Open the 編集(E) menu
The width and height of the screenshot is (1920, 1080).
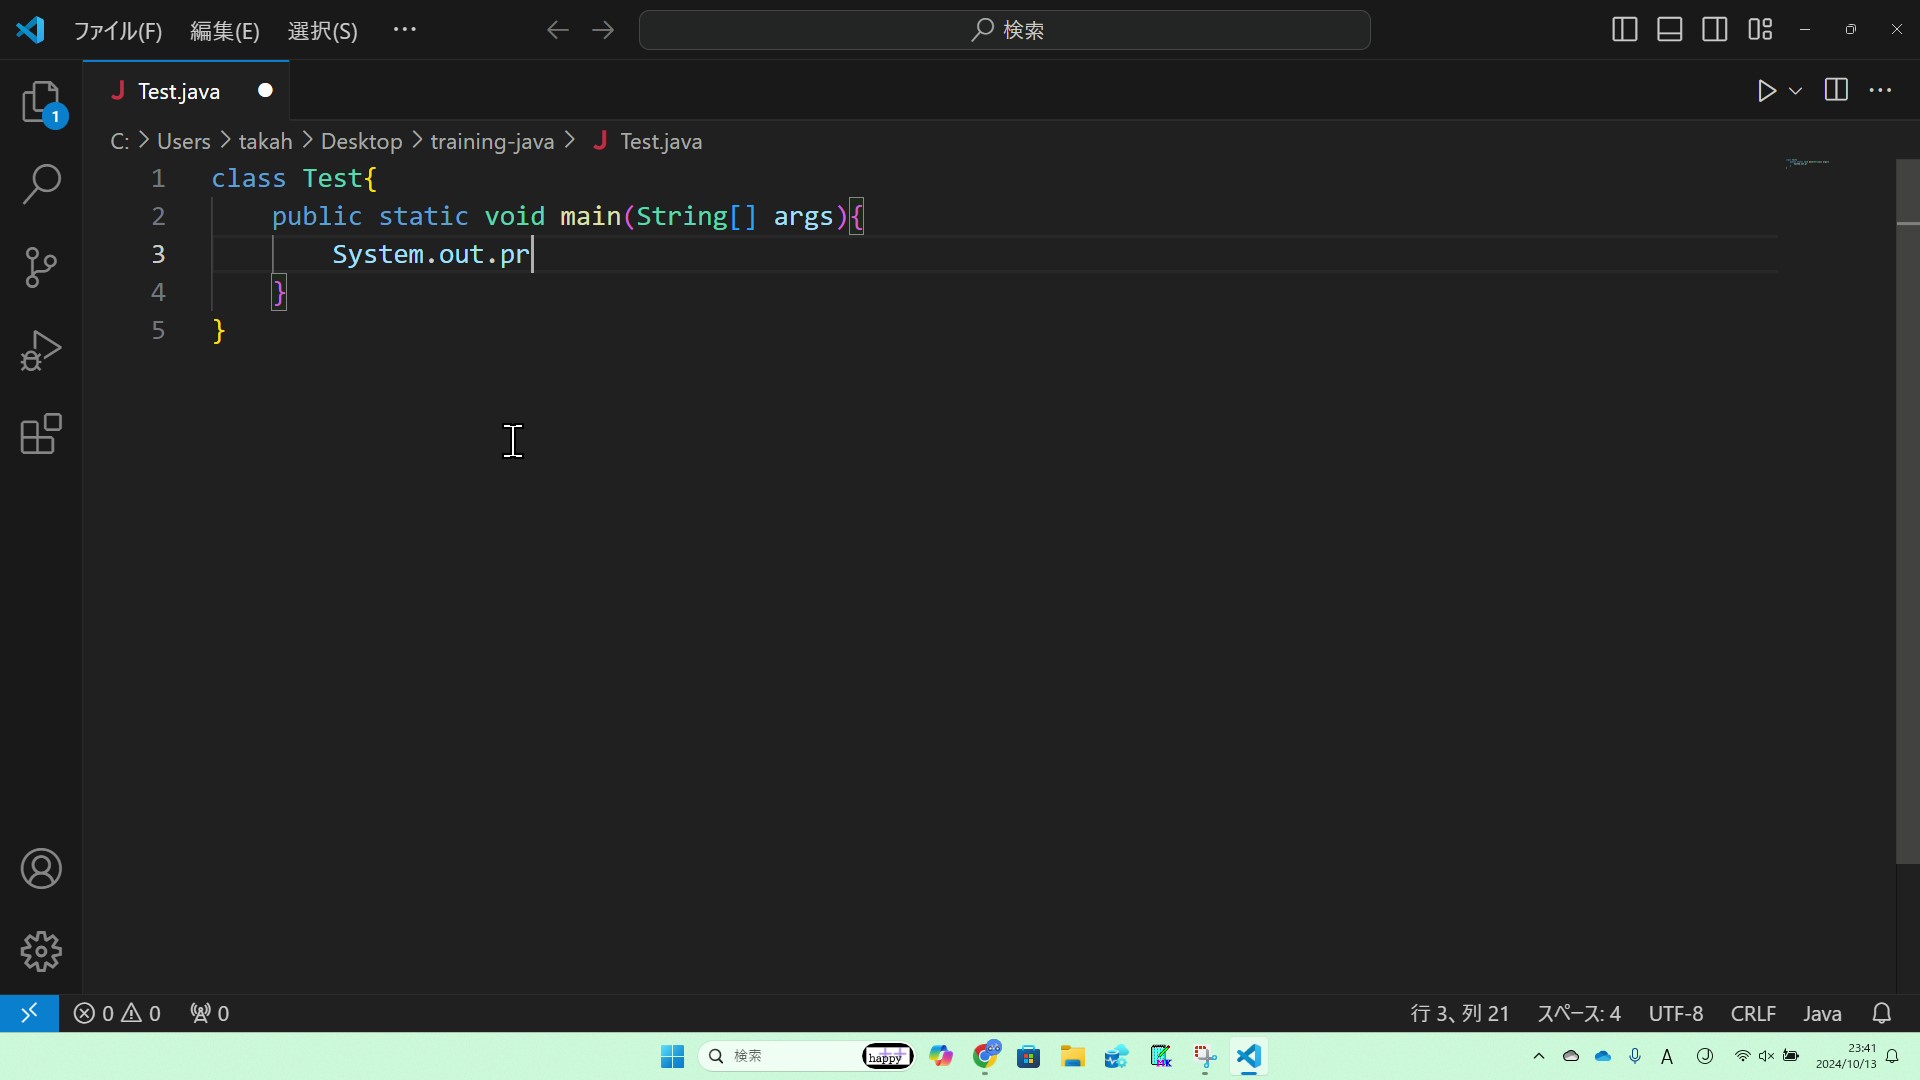[x=225, y=31]
